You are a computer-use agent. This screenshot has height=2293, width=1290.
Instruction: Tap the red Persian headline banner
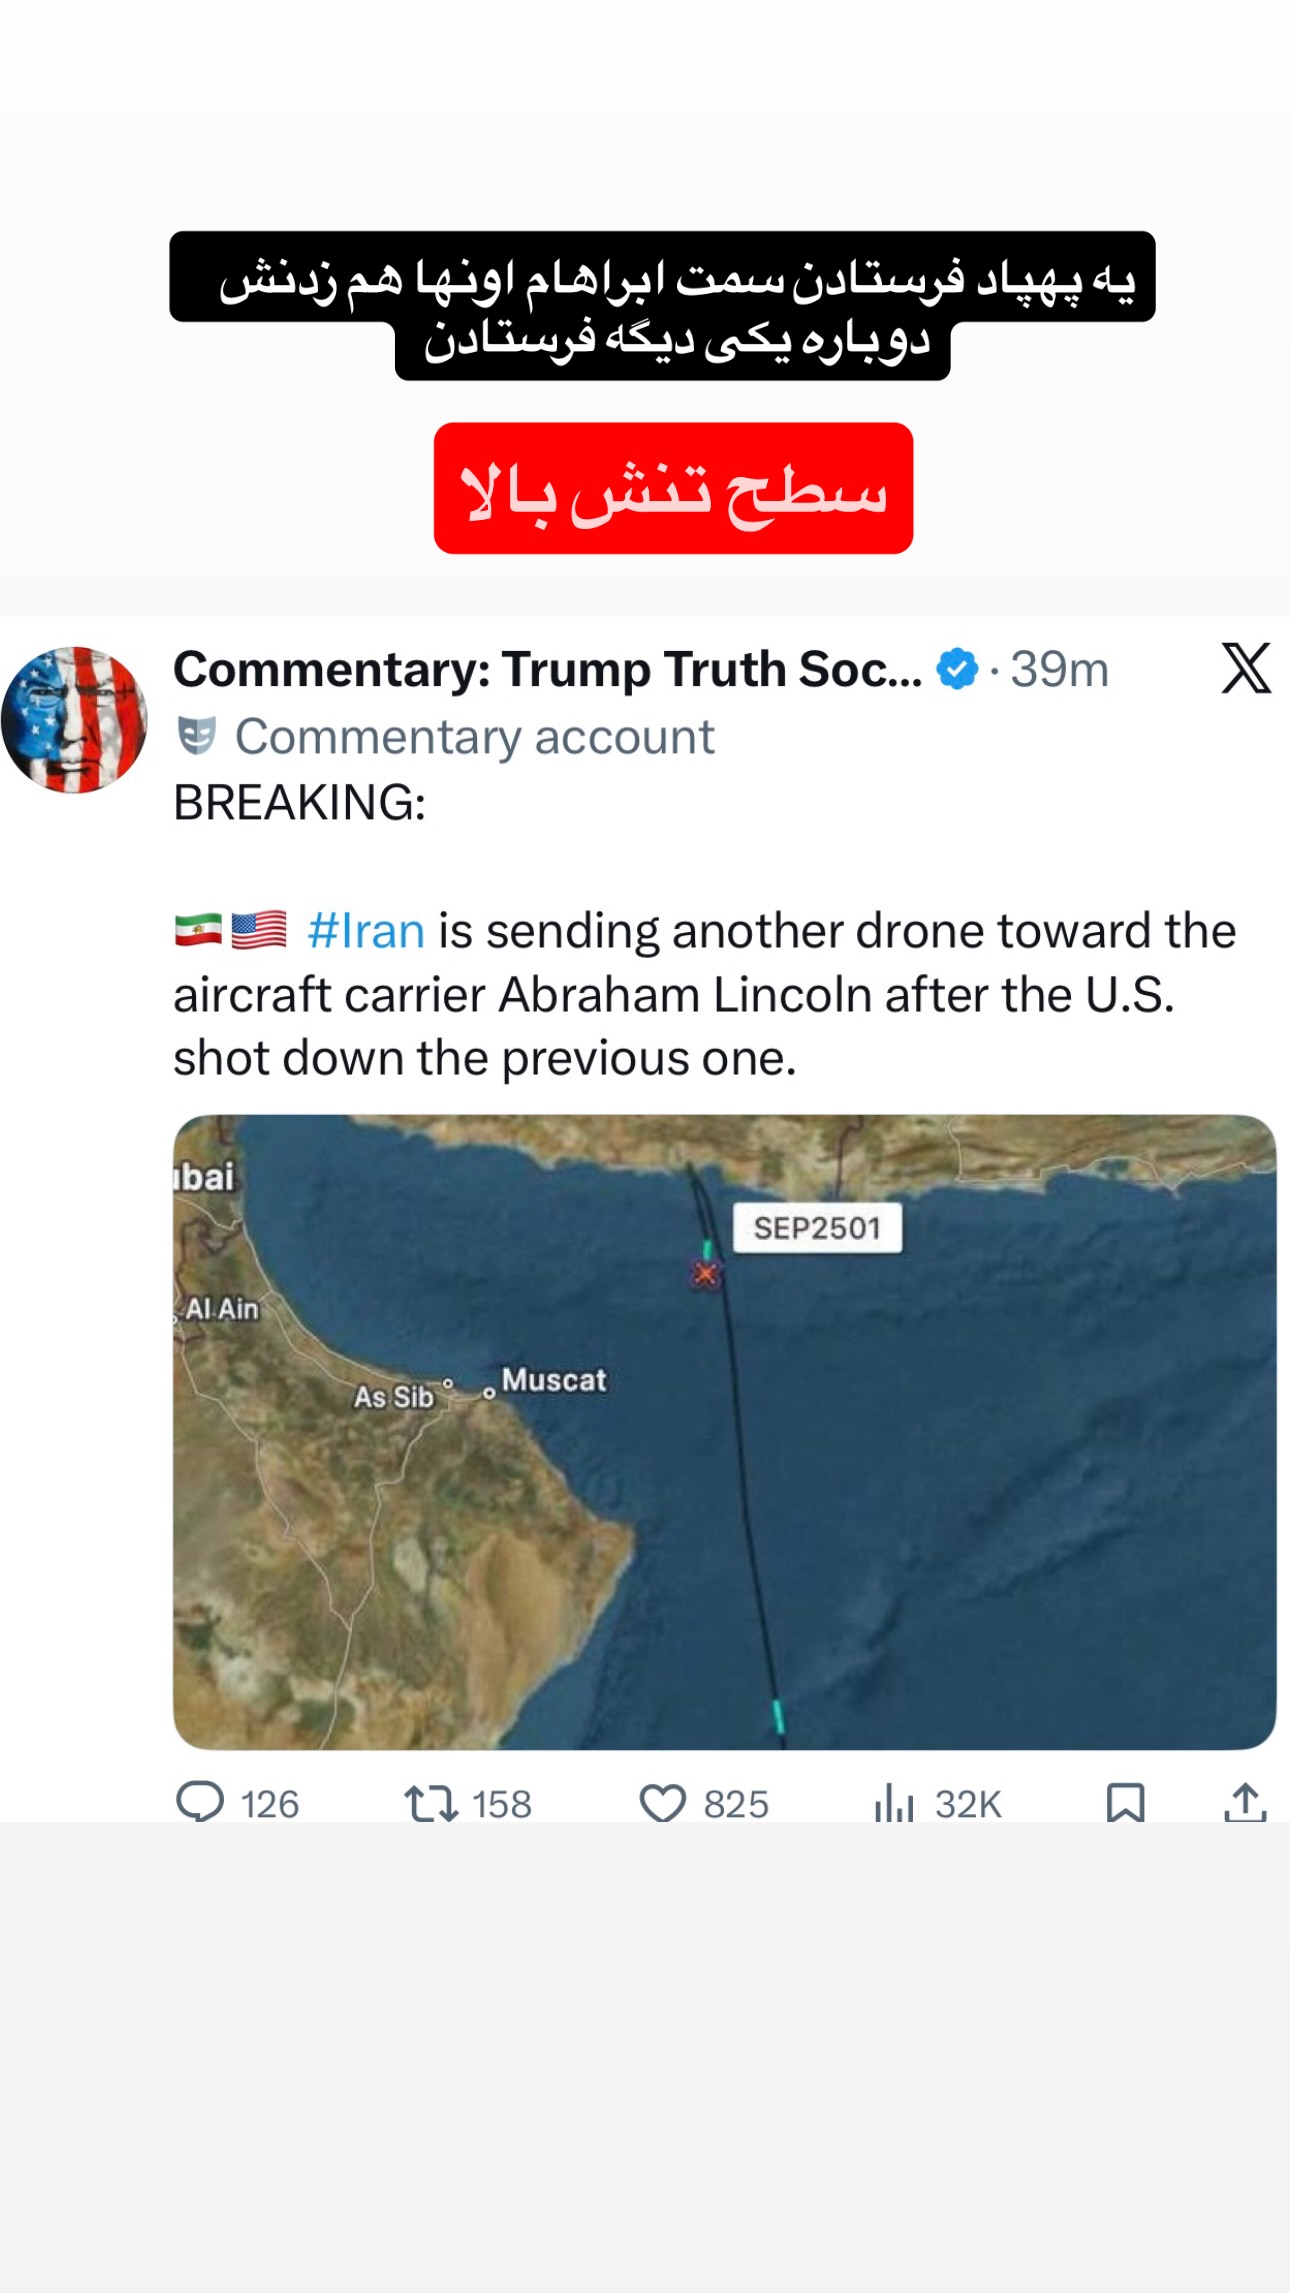673,488
